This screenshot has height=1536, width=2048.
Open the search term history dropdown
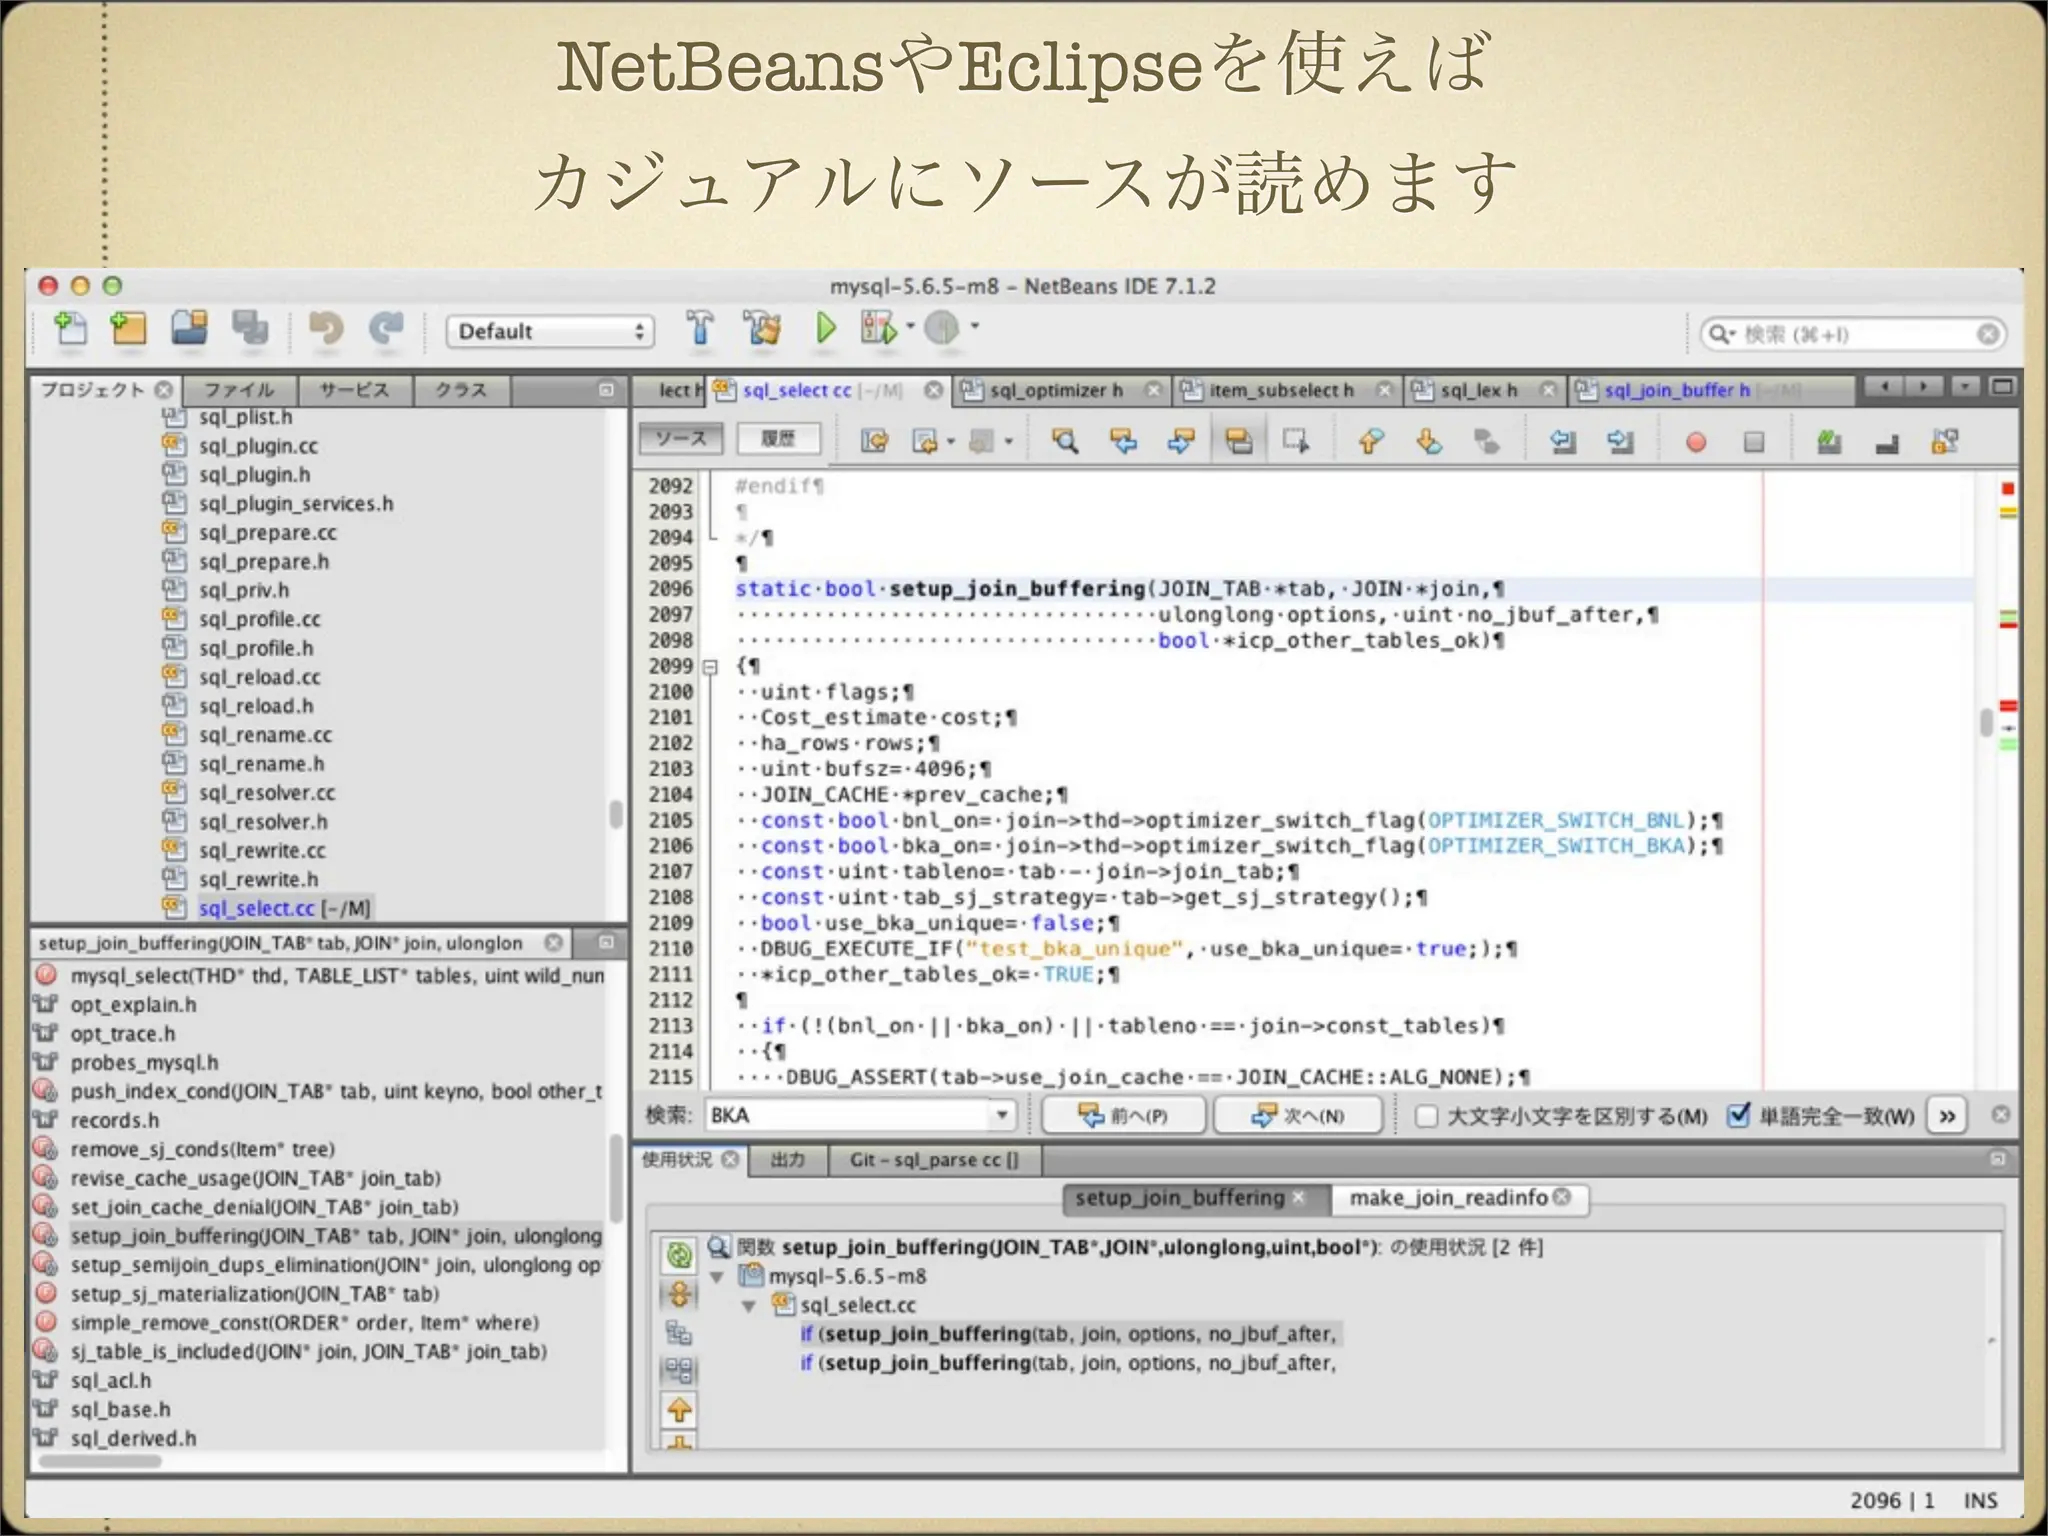[x=1002, y=1115]
